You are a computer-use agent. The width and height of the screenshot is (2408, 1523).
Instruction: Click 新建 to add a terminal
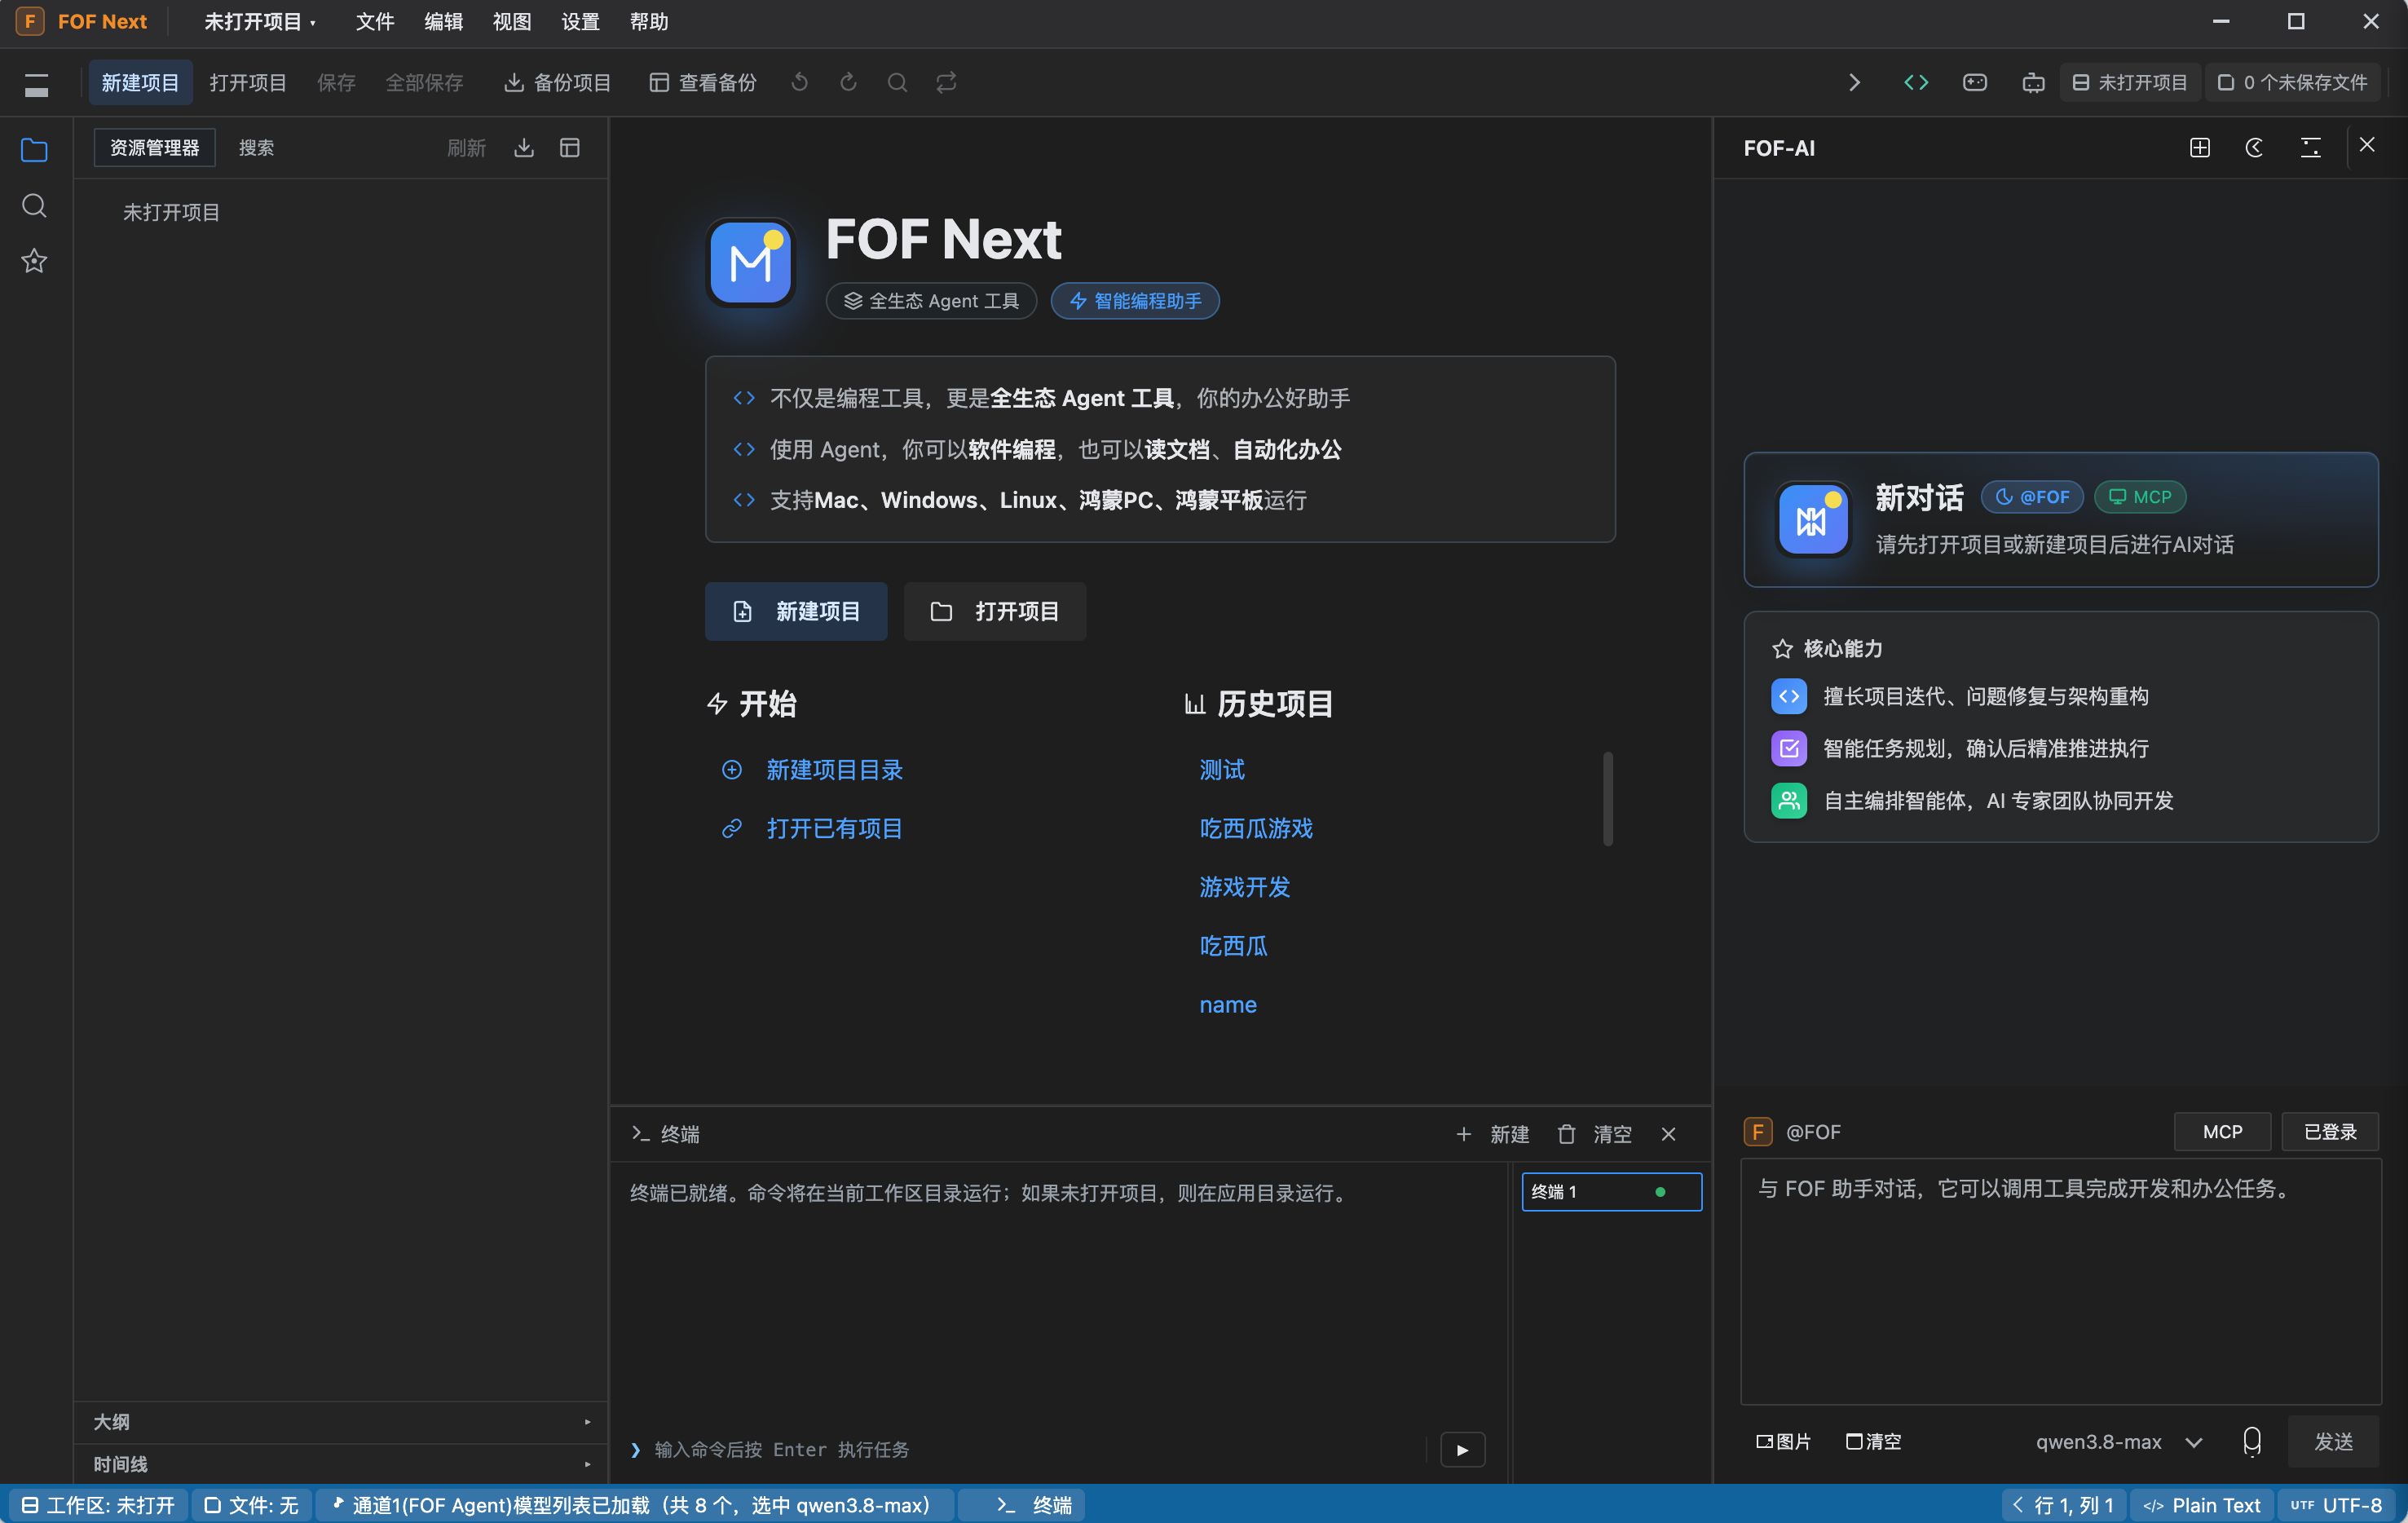(x=1493, y=1134)
